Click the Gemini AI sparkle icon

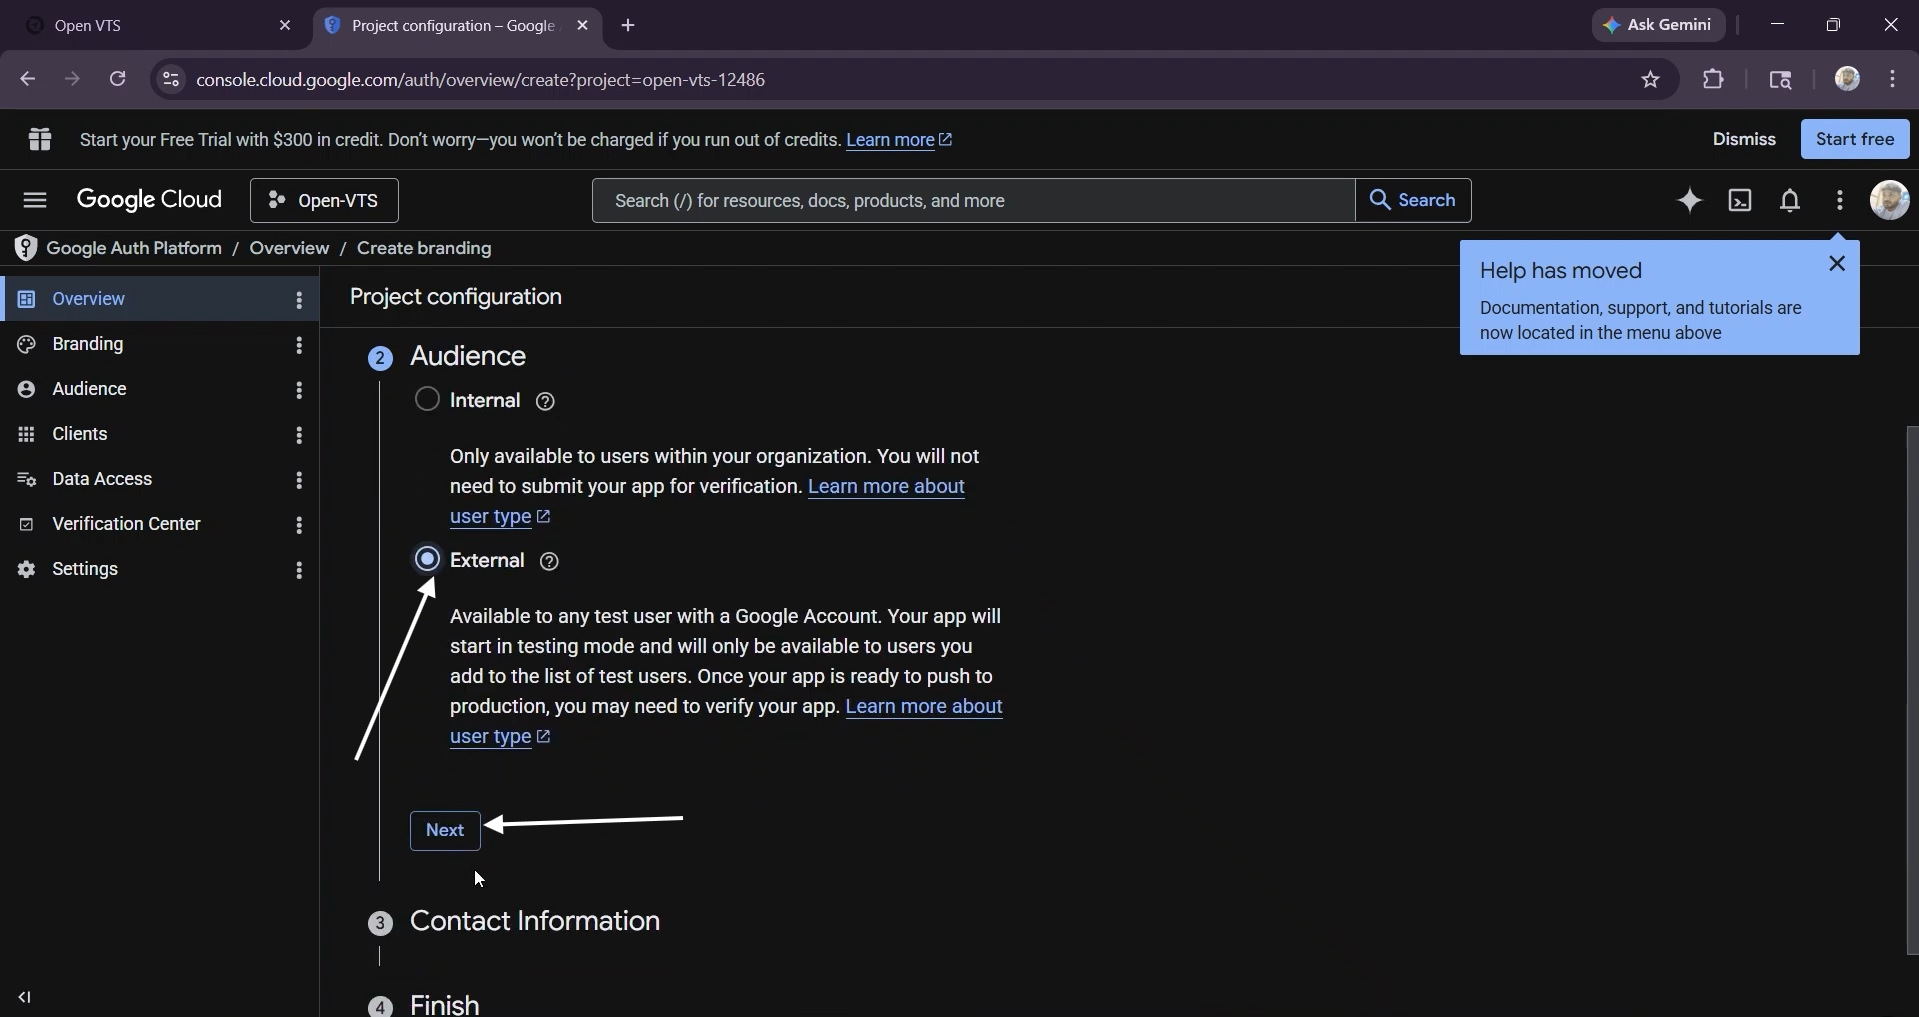[x=1690, y=201]
